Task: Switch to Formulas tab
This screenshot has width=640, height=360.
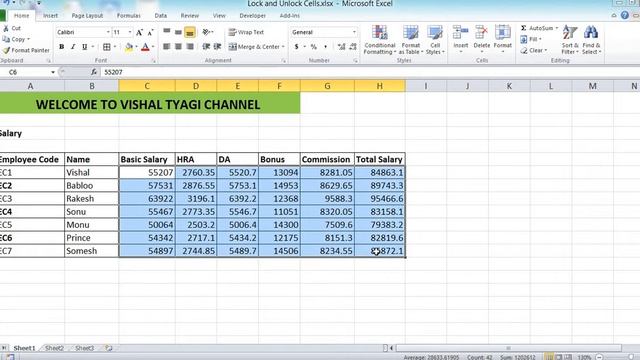Action: 129,16
